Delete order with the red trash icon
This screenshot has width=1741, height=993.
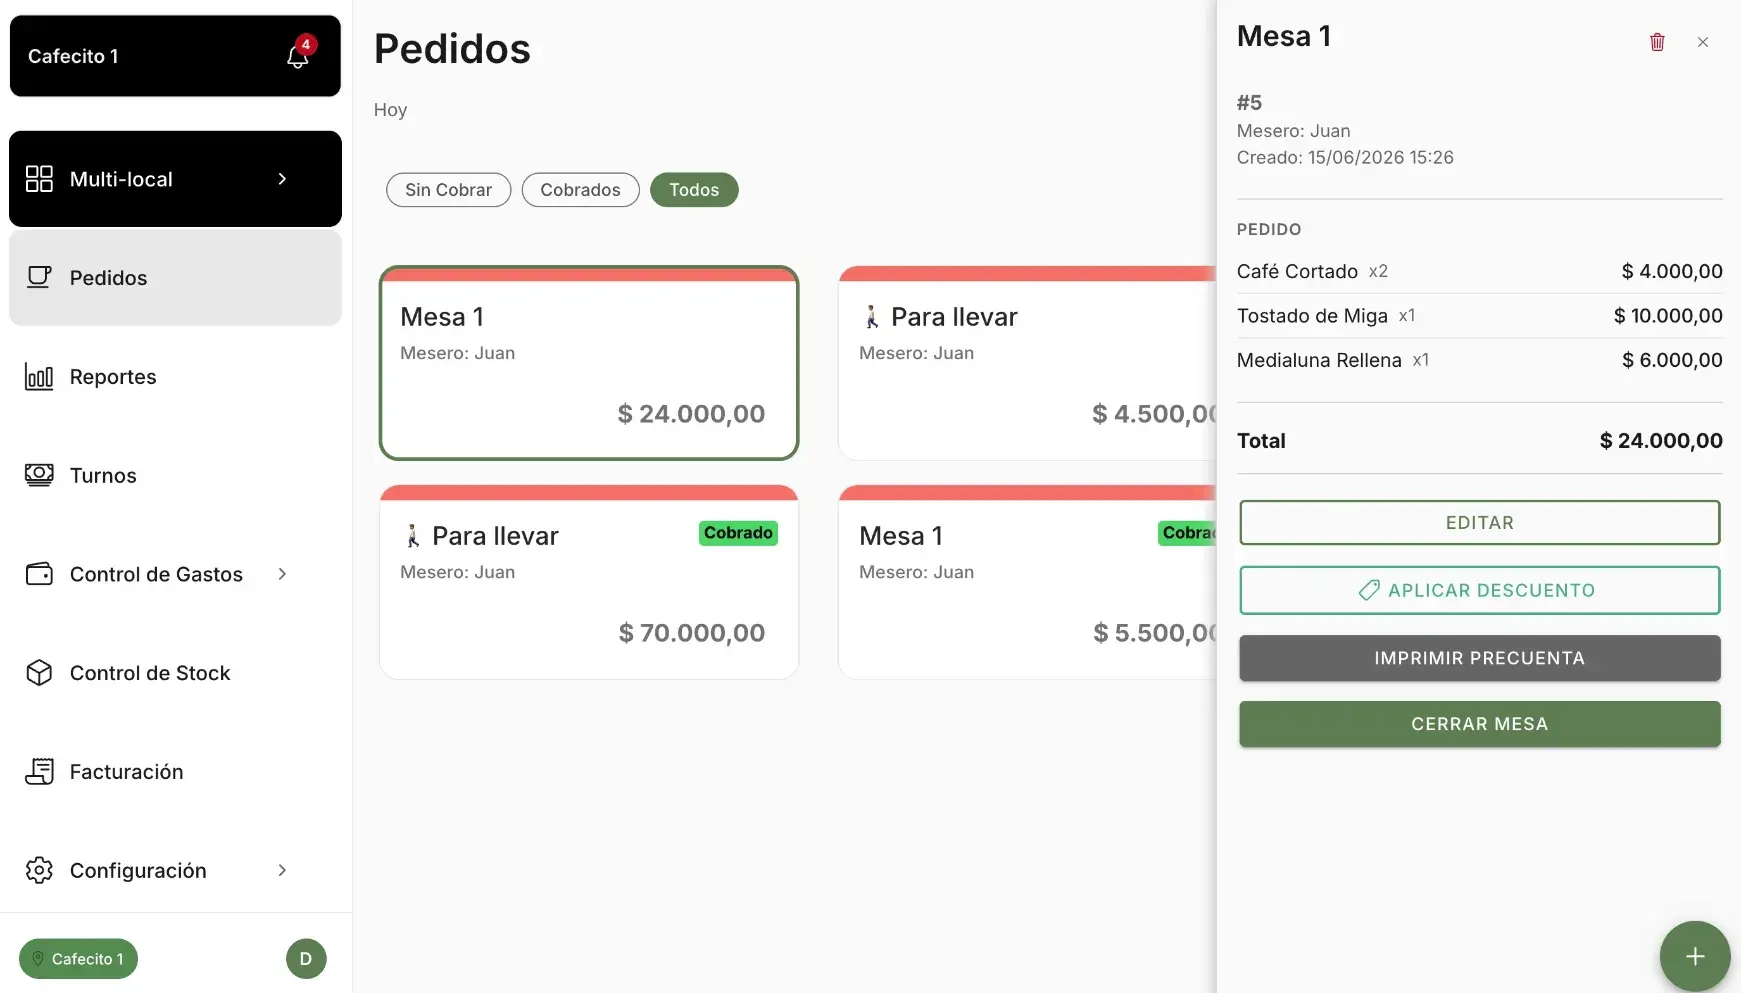point(1657,42)
